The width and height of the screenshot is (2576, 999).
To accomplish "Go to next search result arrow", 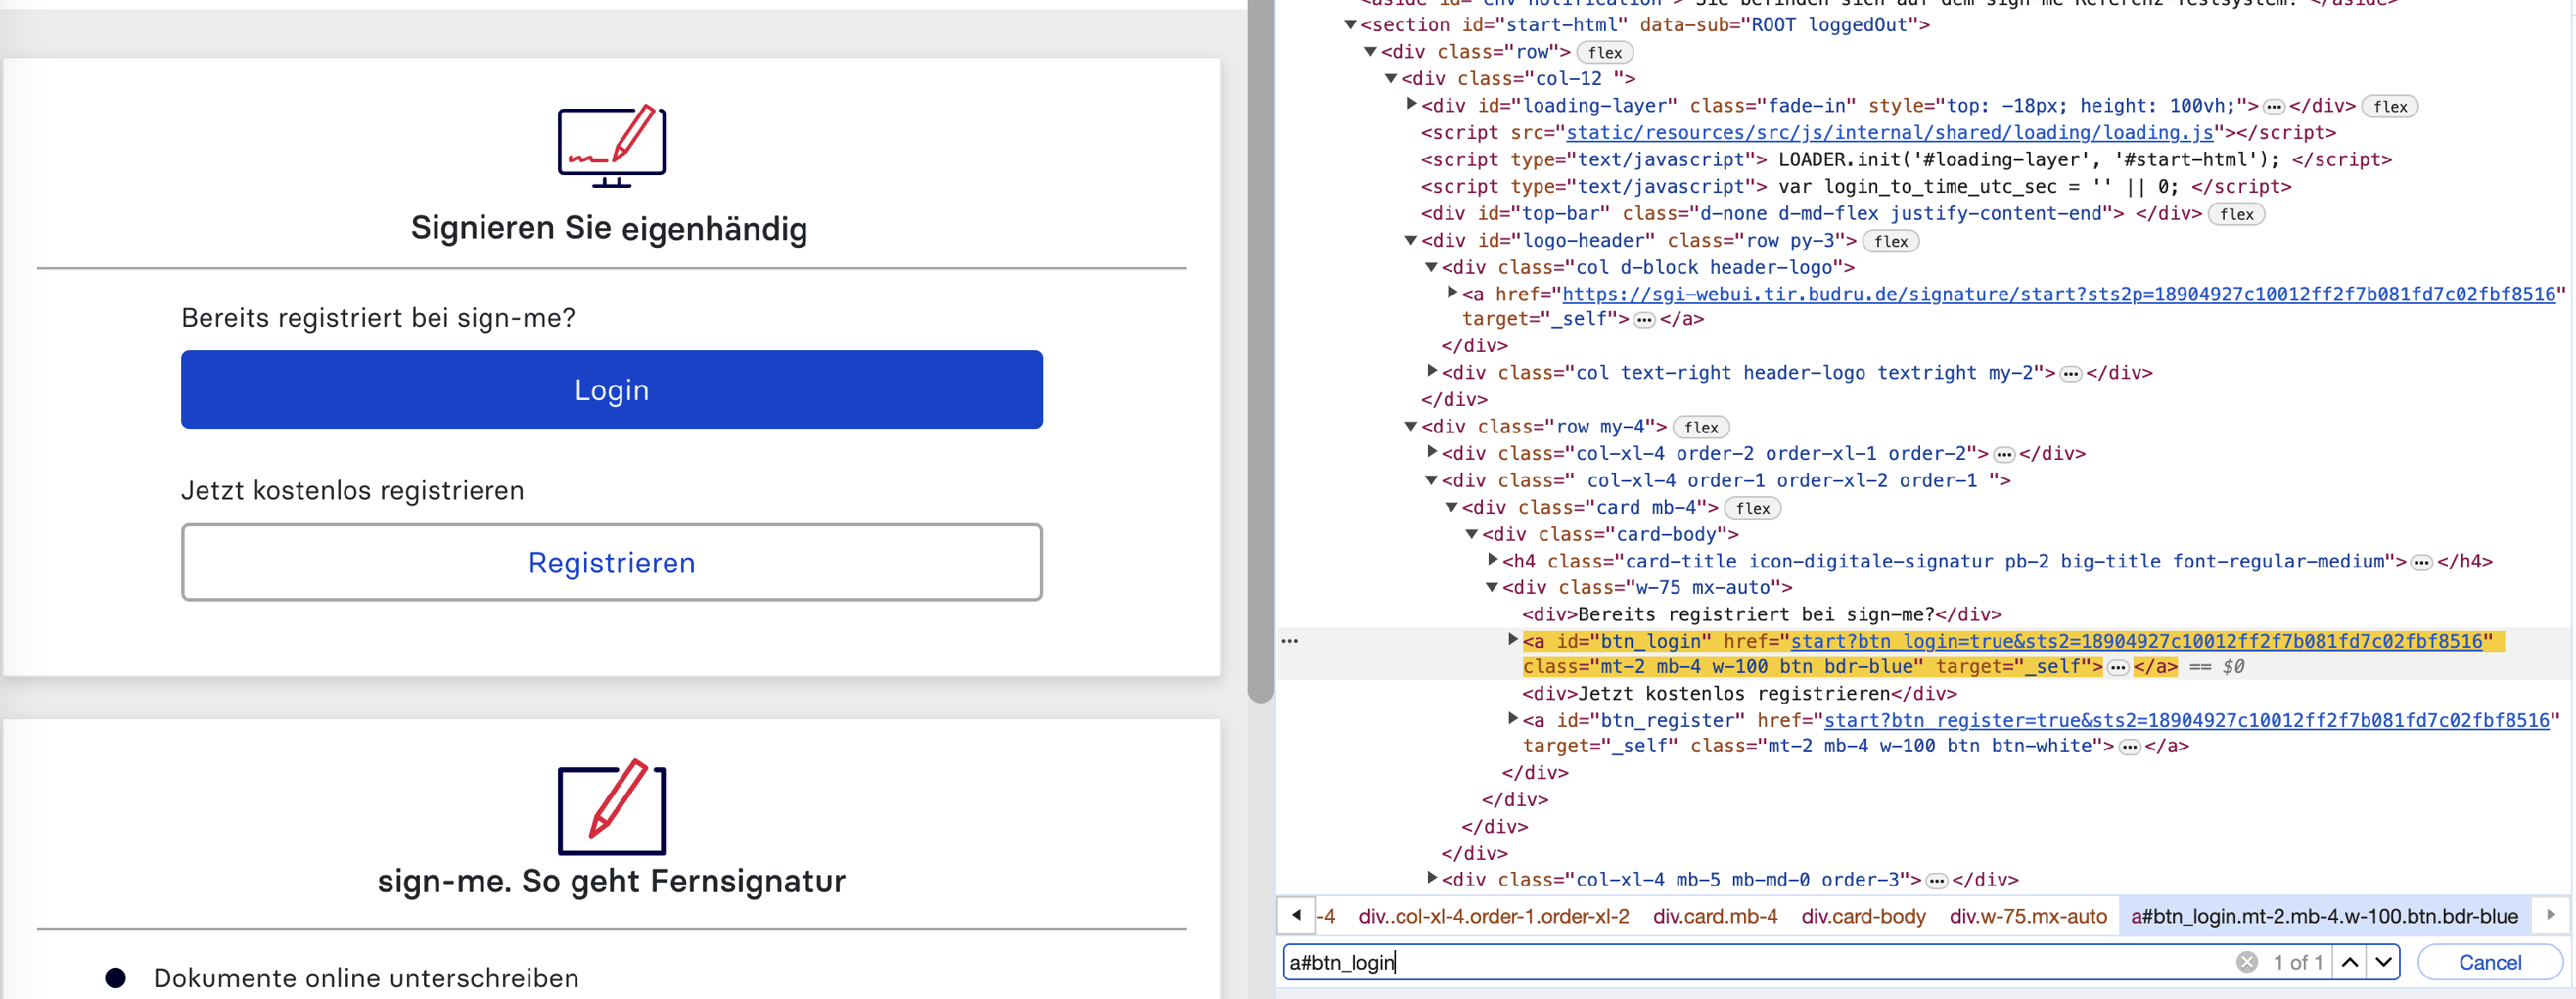I will 2384,962.
